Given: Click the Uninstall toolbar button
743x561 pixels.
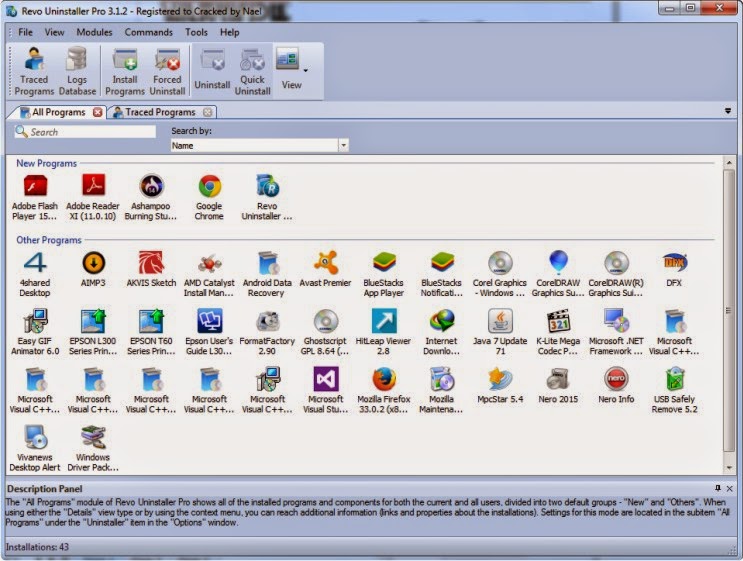Looking at the screenshot, I should click(212, 71).
